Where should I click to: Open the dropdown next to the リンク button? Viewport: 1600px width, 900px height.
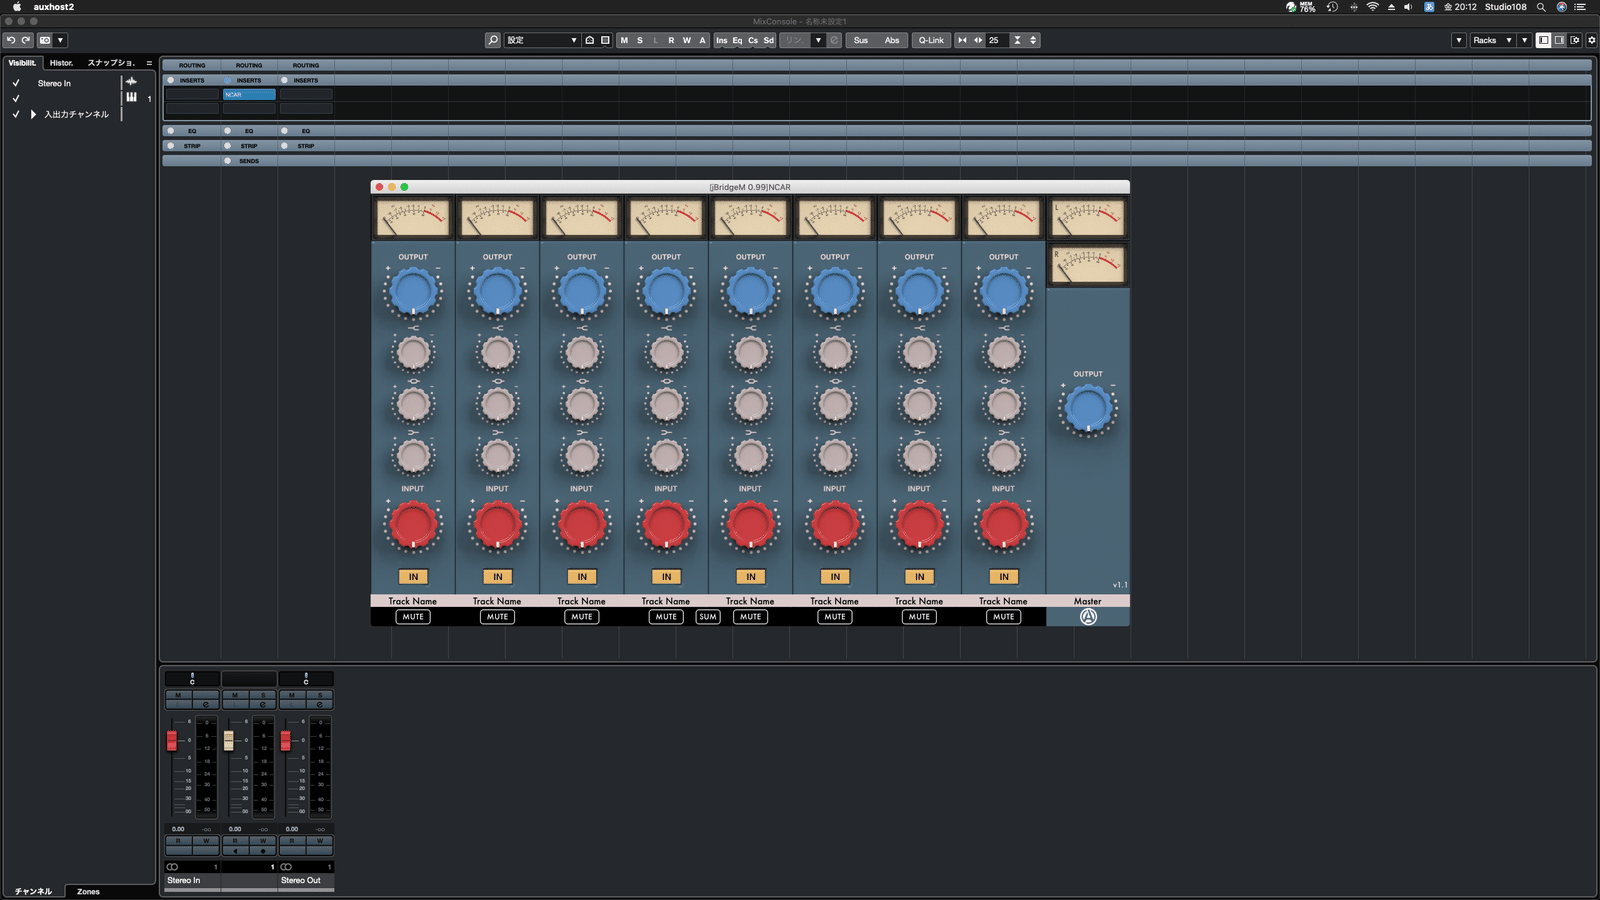(818, 40)
